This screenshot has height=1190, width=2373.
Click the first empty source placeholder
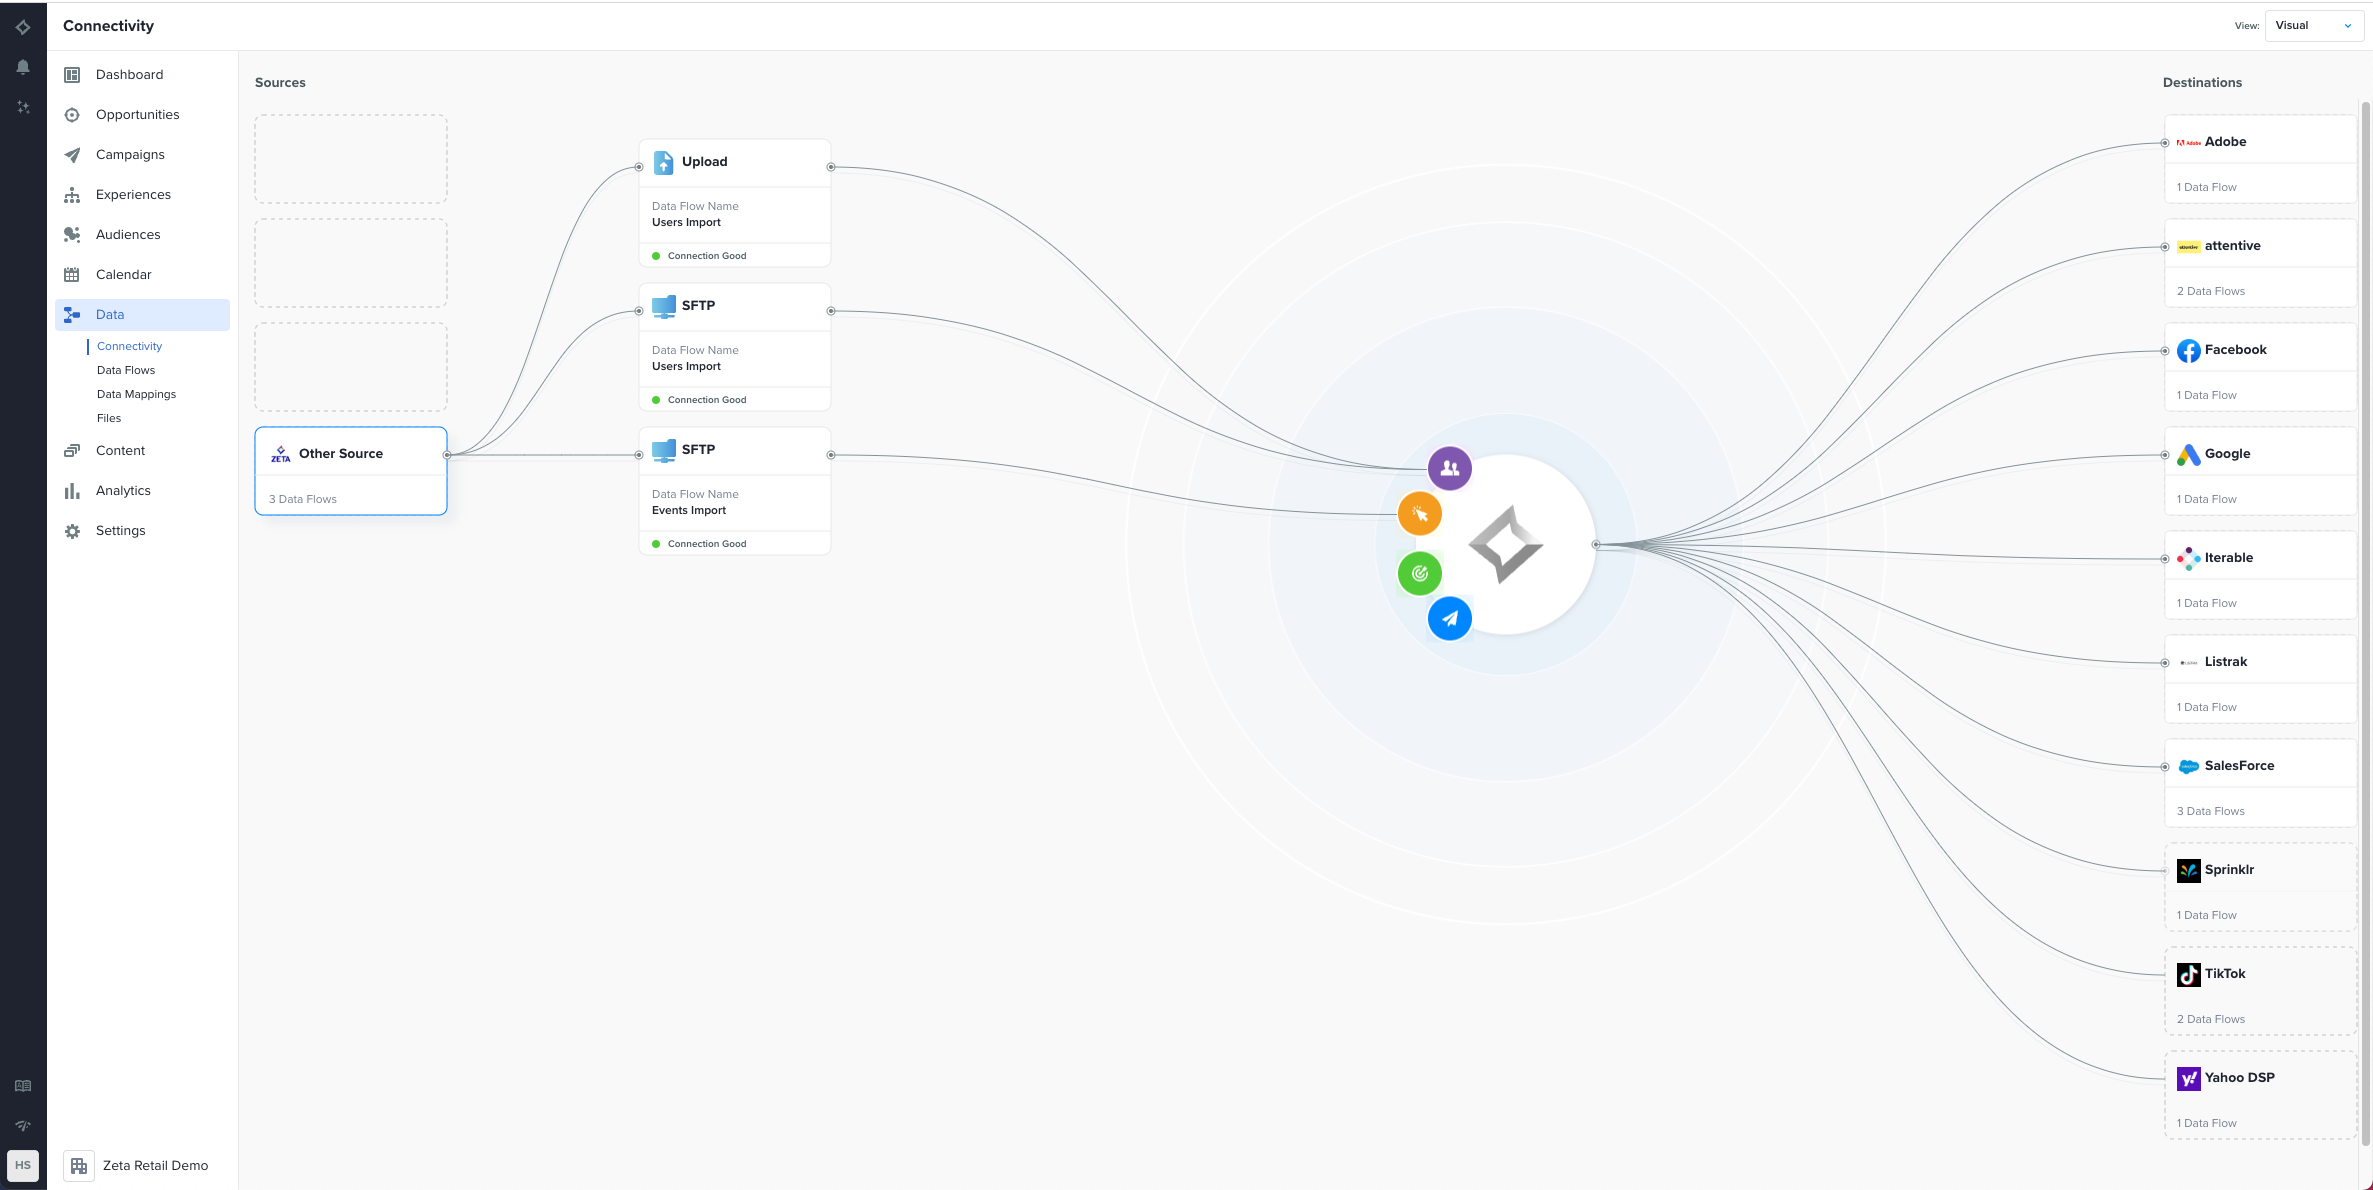point(350,159)
